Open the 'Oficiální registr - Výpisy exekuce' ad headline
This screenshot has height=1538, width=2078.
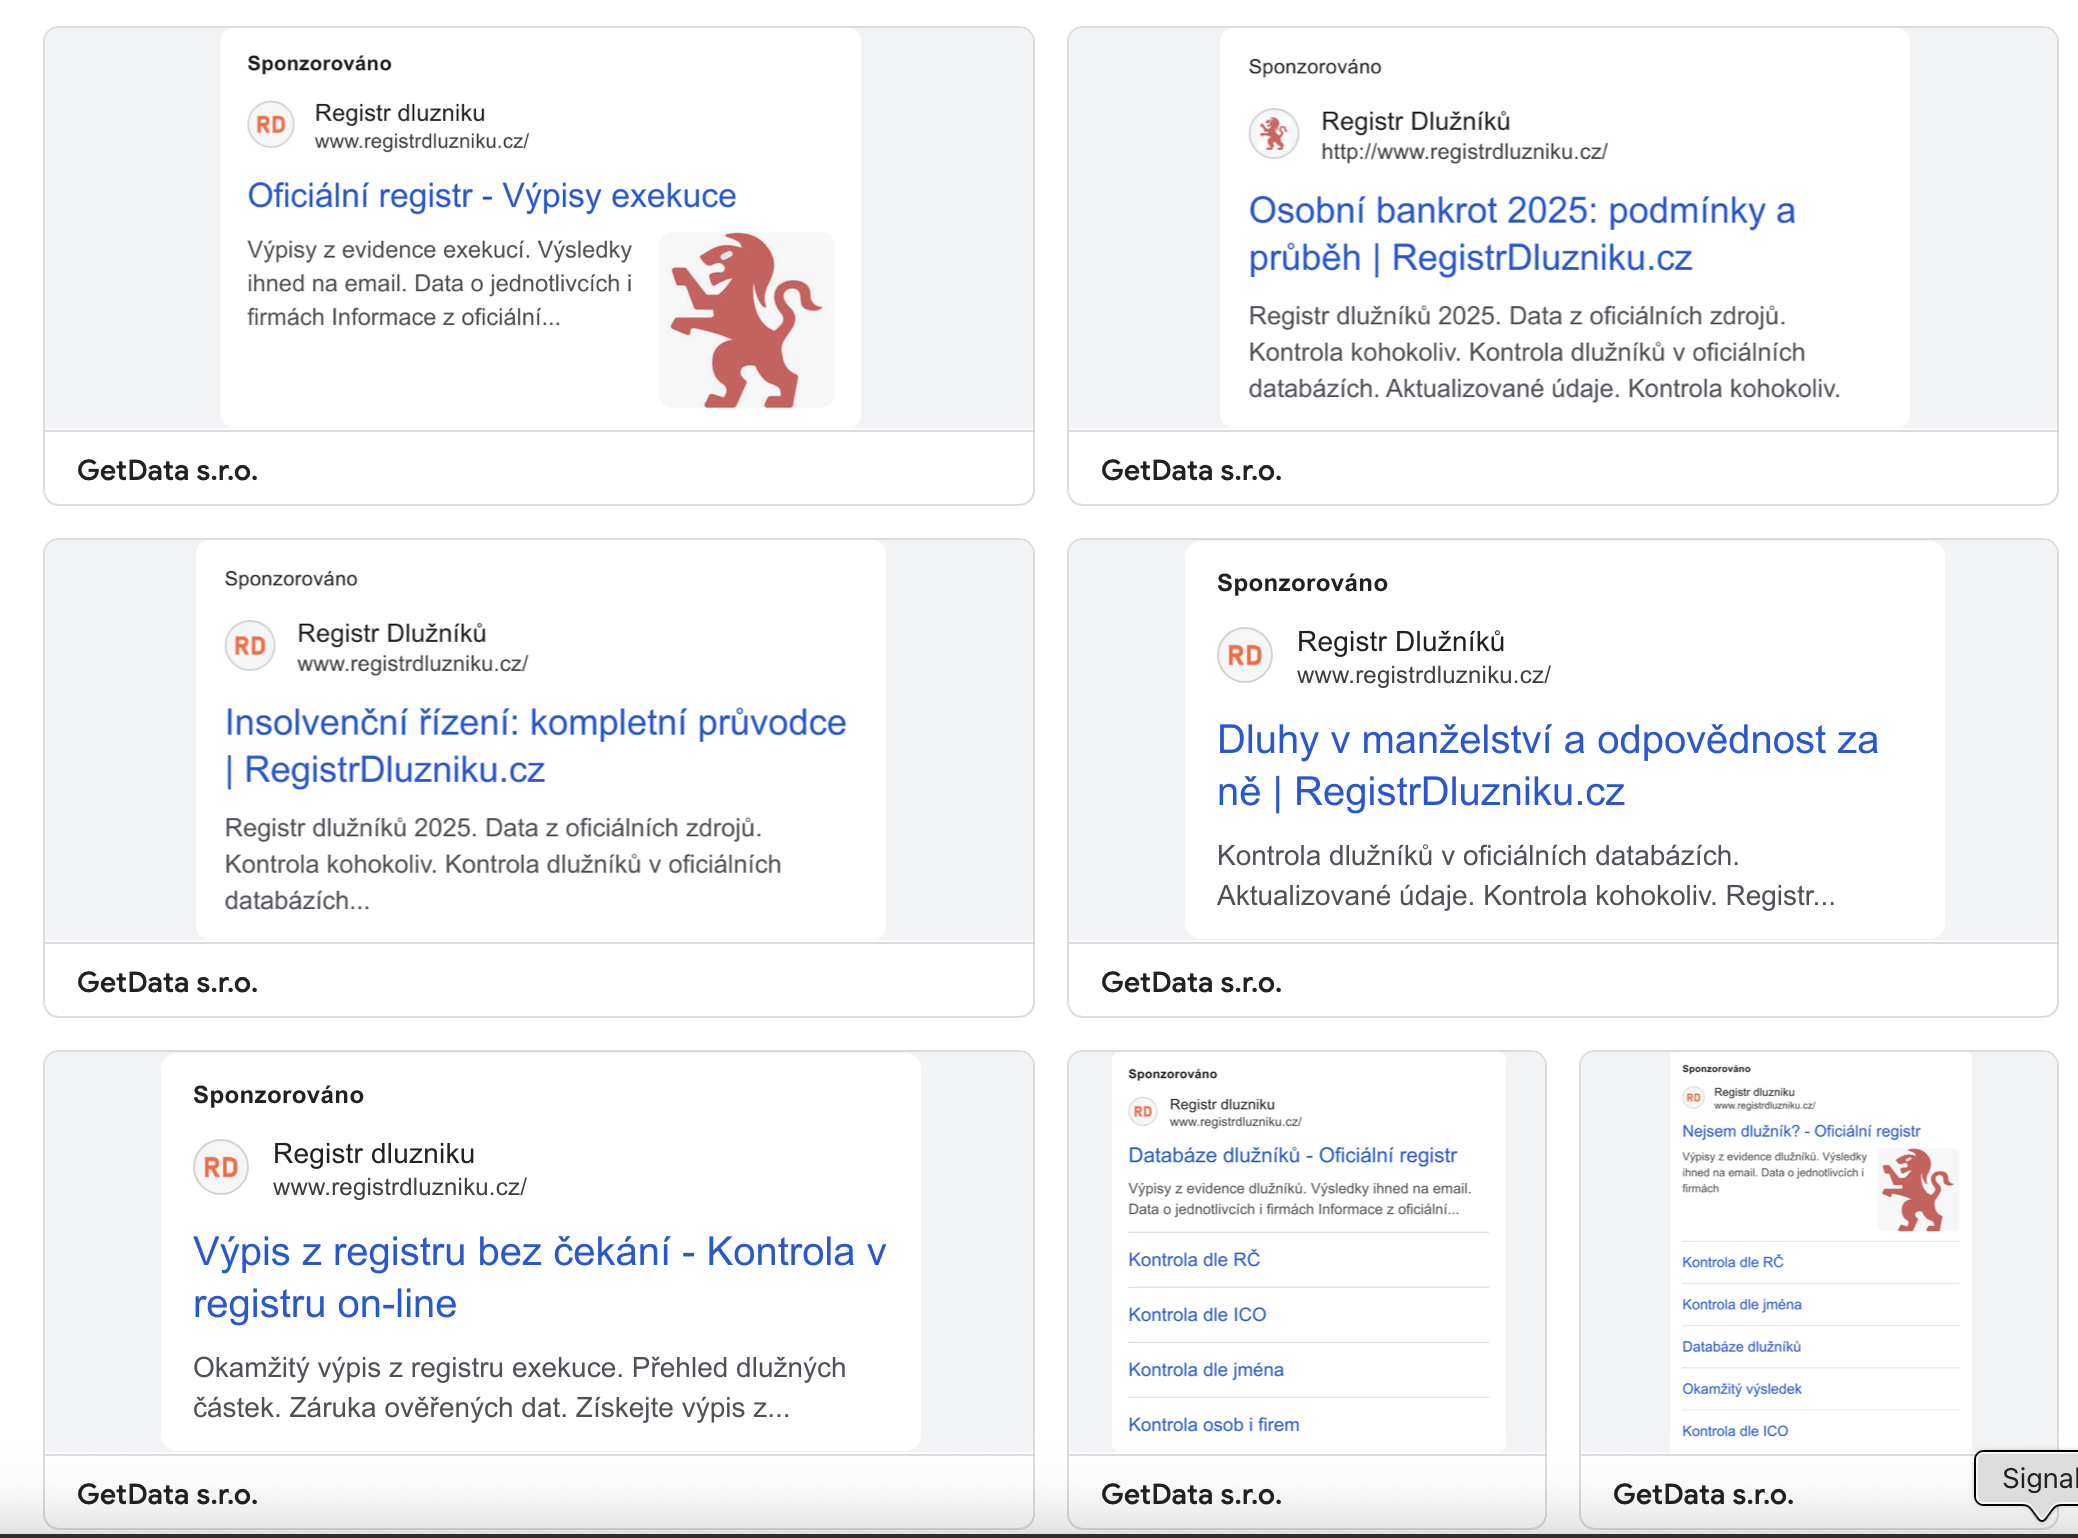click(492, 196)
